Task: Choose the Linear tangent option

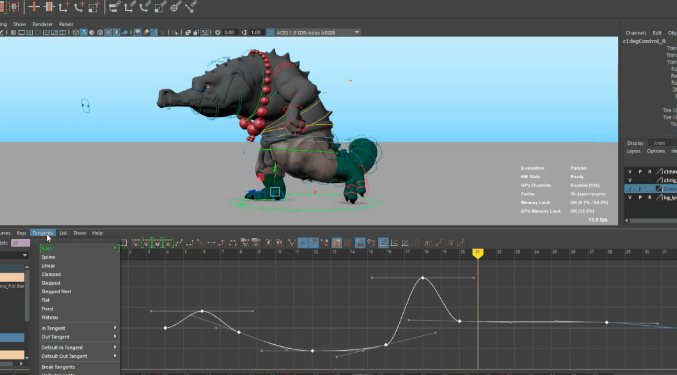Action: (x=48, y=266)
